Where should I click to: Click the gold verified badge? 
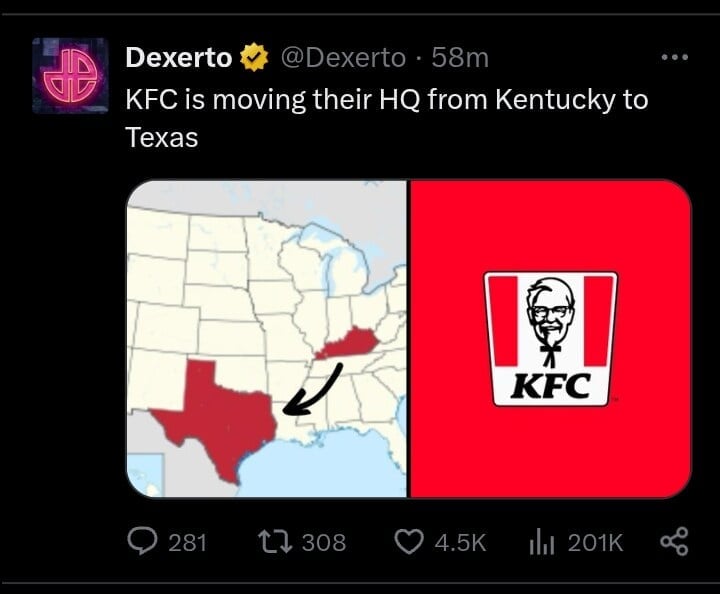point(254,59)
